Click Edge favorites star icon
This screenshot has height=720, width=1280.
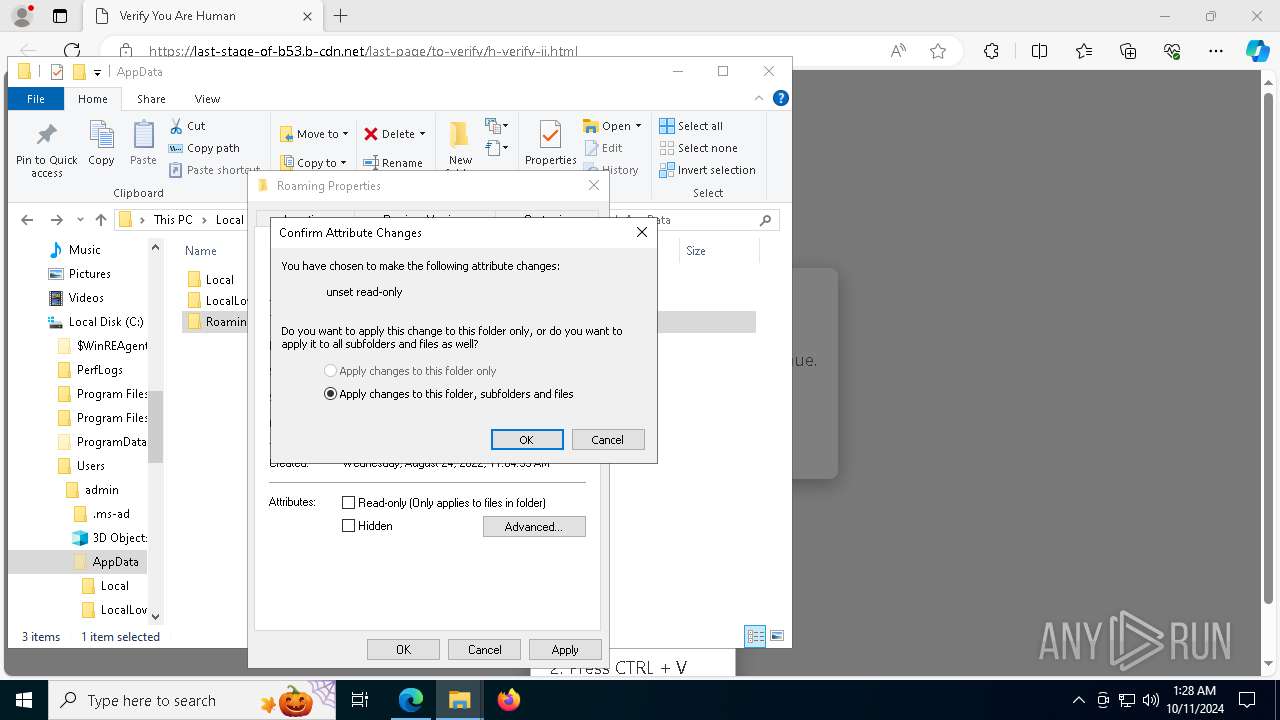pyautogui.click(x=938, y=51)
